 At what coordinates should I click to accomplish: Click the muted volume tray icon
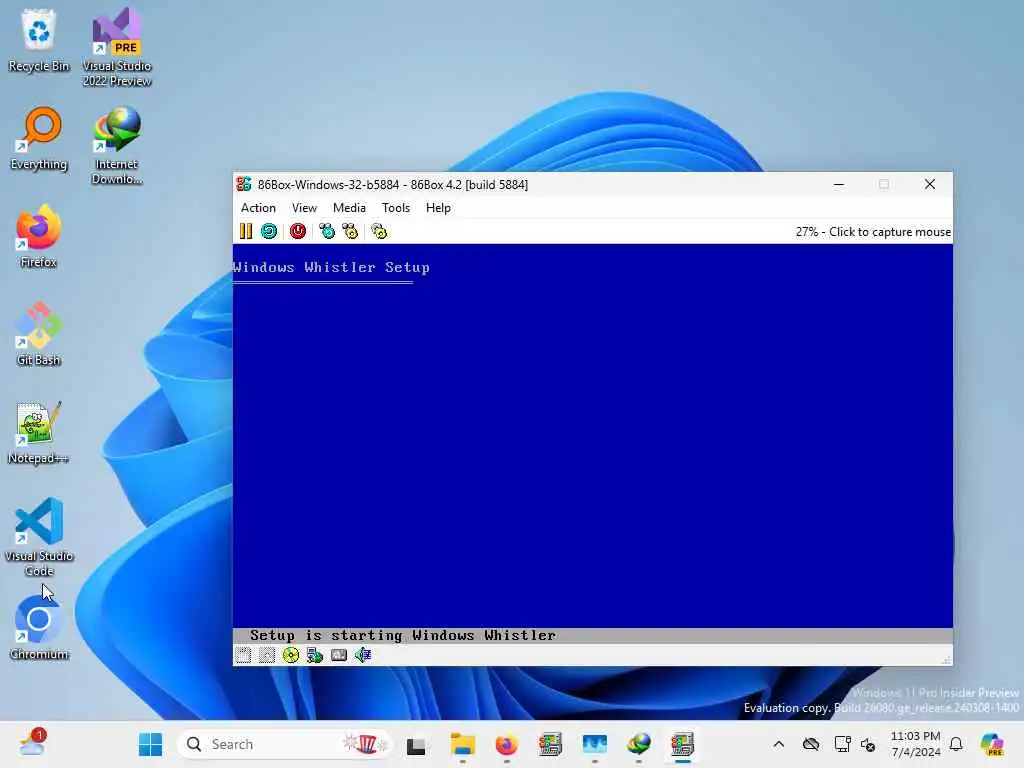868,744
